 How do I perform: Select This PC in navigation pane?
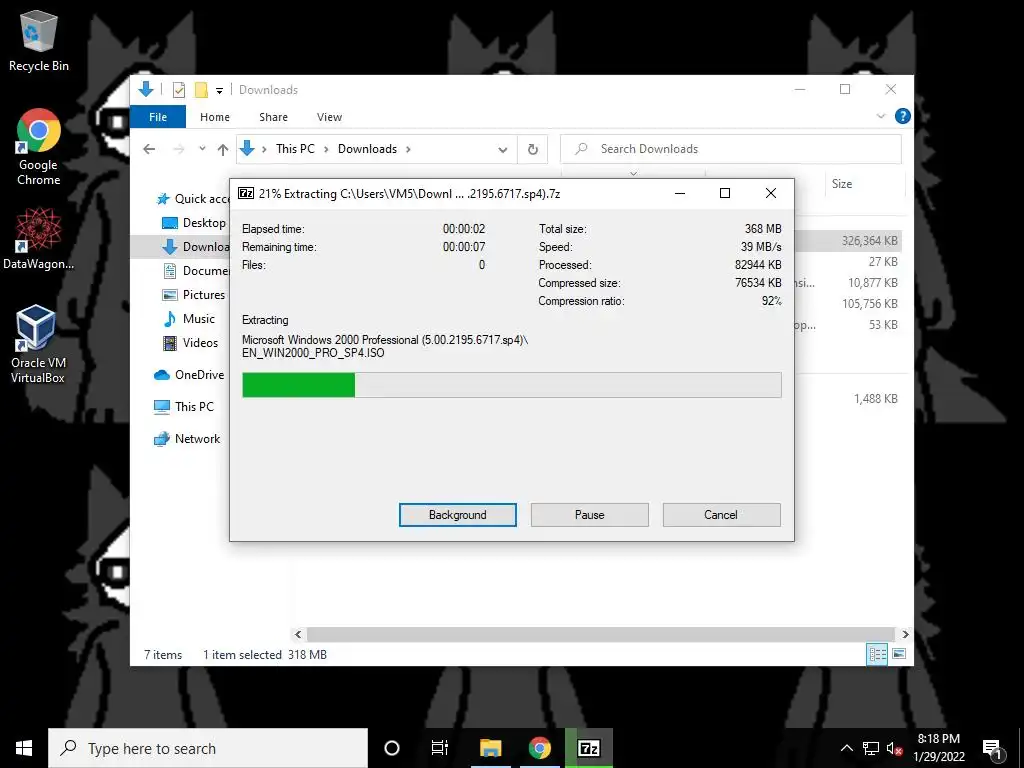184,407
